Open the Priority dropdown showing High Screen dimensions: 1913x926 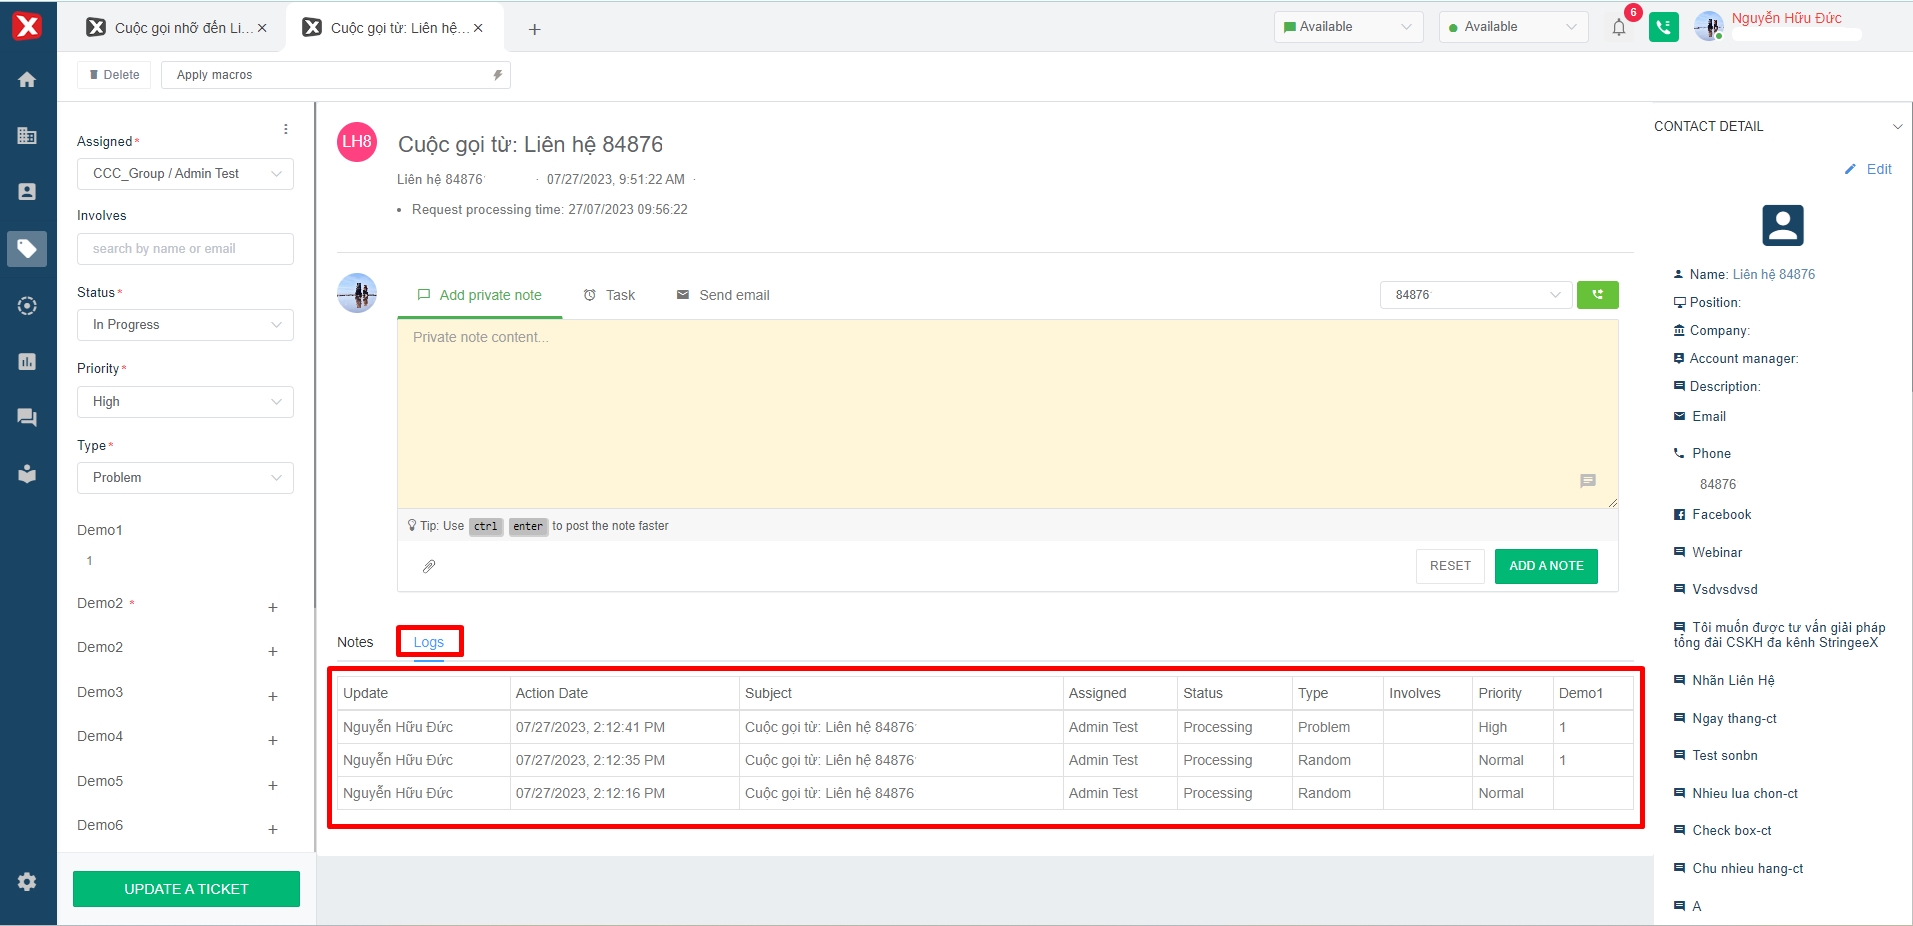point(185,402)
